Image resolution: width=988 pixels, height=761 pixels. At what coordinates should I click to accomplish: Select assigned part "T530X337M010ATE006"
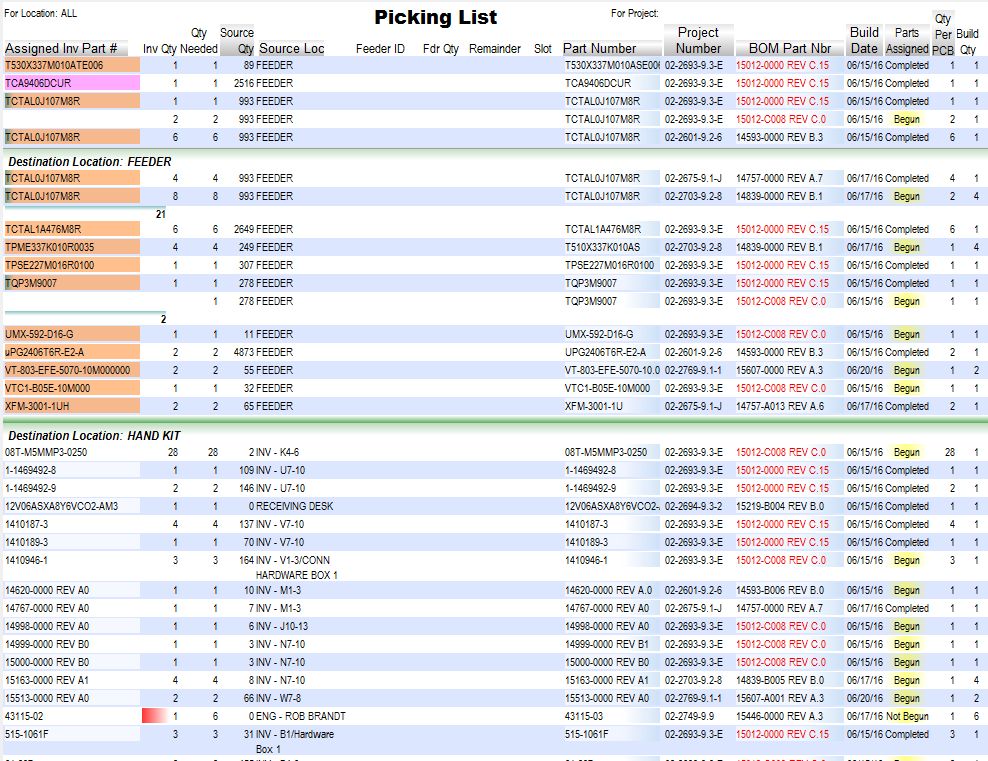click(72, 66)
